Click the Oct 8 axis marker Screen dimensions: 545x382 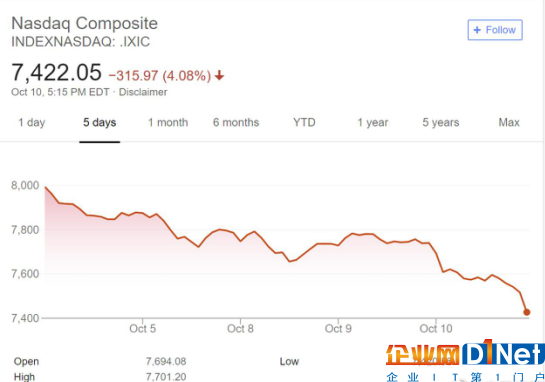tap(240, 328)
